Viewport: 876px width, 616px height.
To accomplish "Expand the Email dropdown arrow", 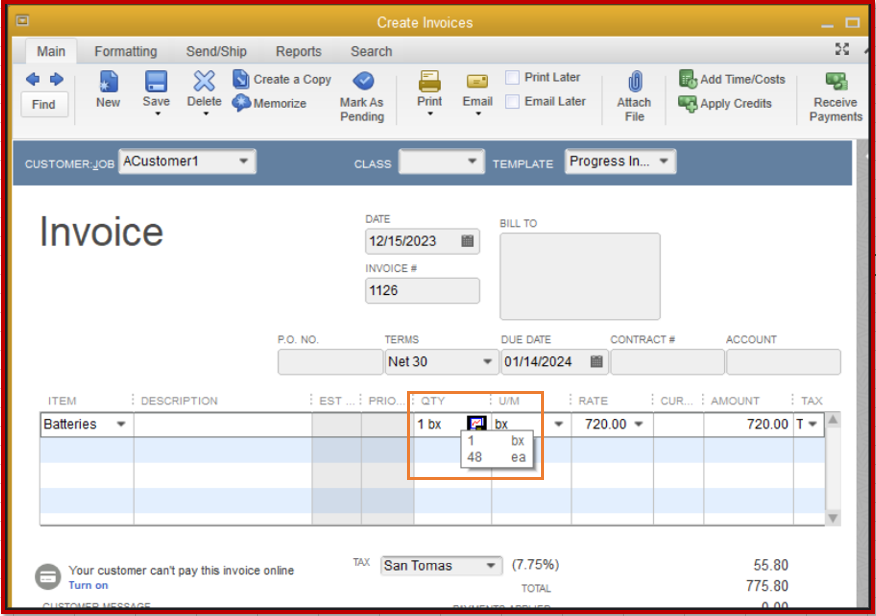I will click(478, 114).
